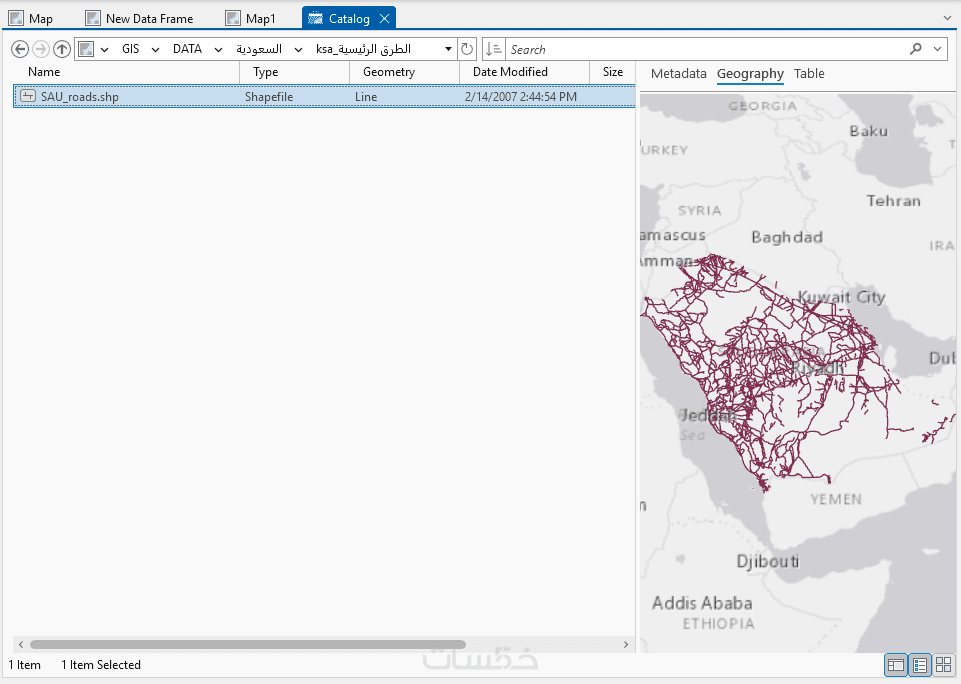
Task: Close the Catalog view tab
Action: pyautogui.click(x=384, y=18)
